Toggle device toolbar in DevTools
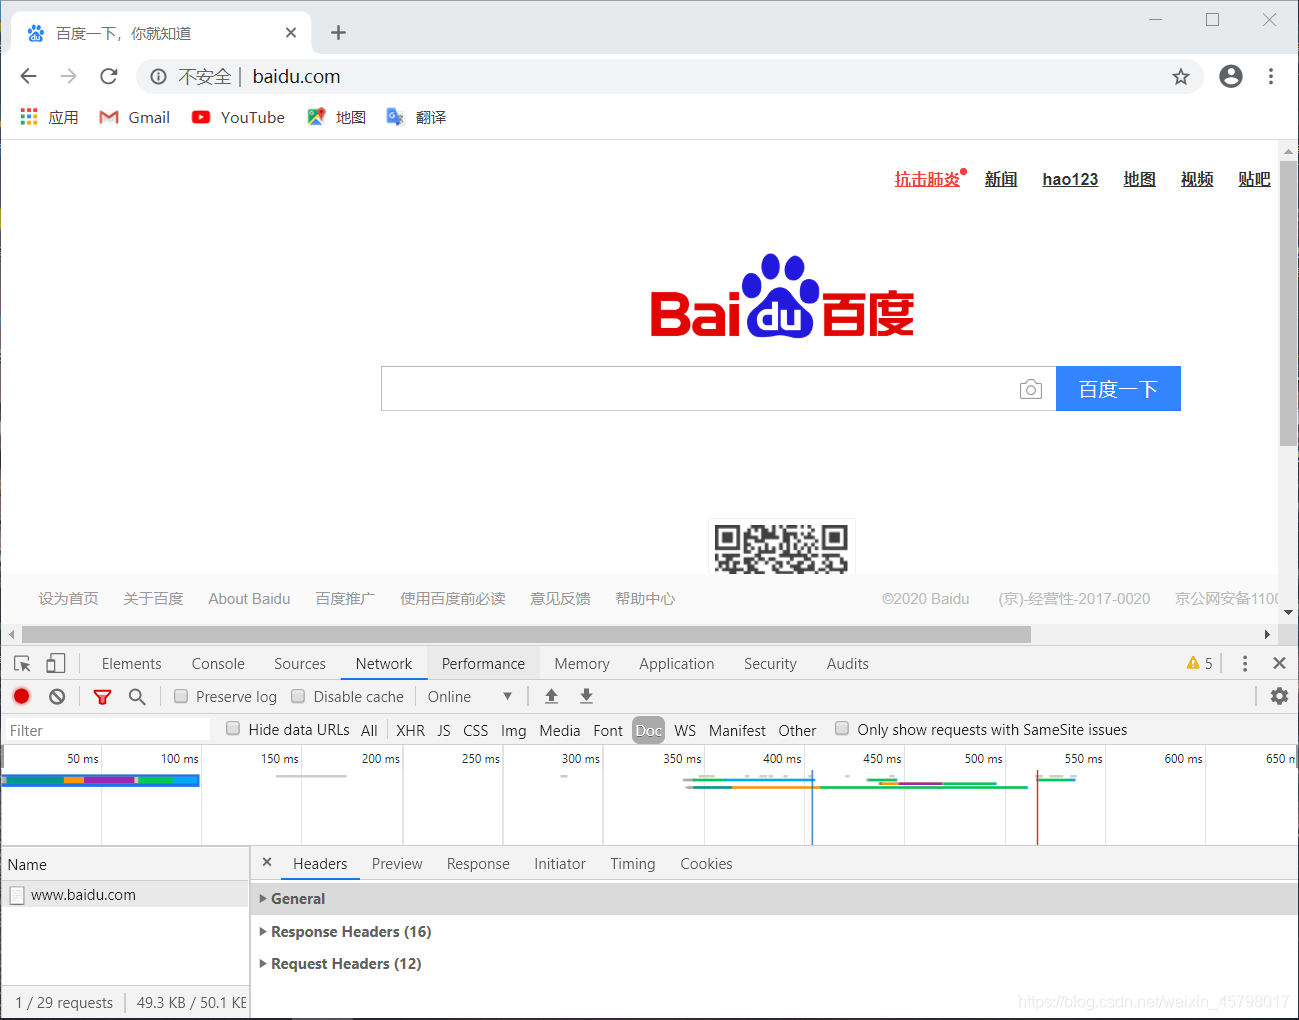This screenshot has width=1299, height=1020. coord(56,663)
